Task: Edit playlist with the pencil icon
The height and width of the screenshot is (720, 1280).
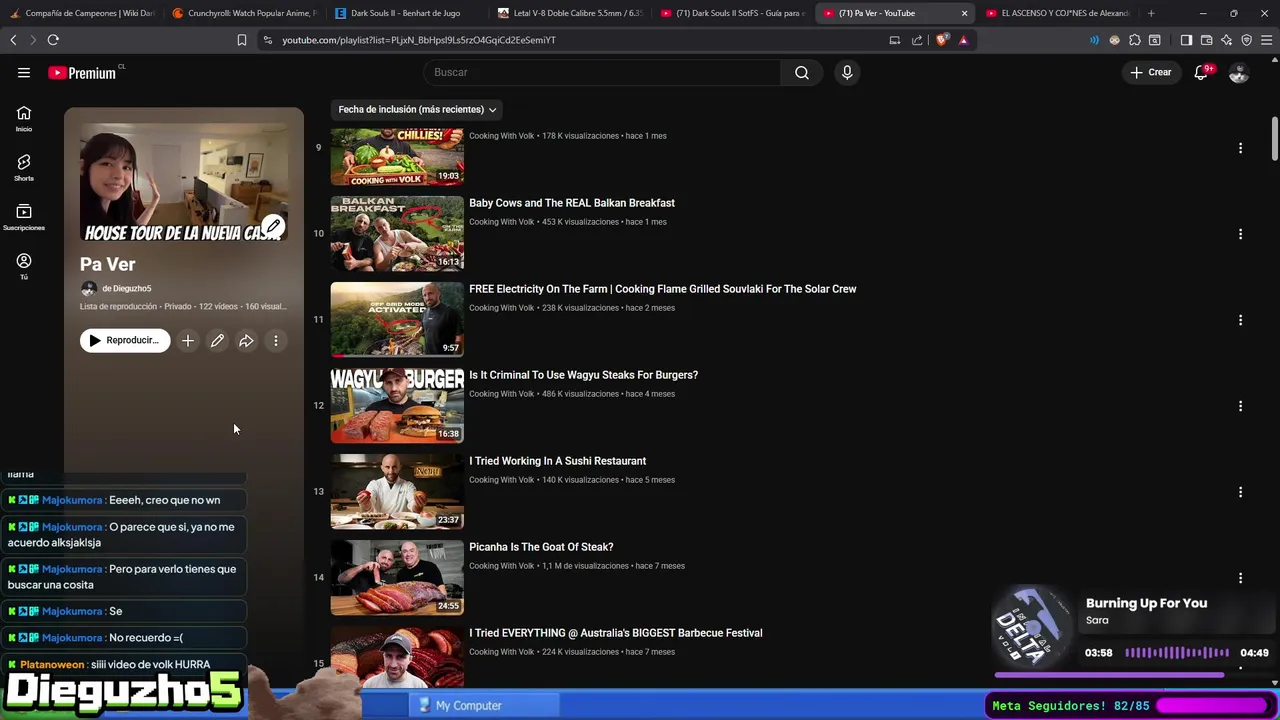Action: coord(217,341)
